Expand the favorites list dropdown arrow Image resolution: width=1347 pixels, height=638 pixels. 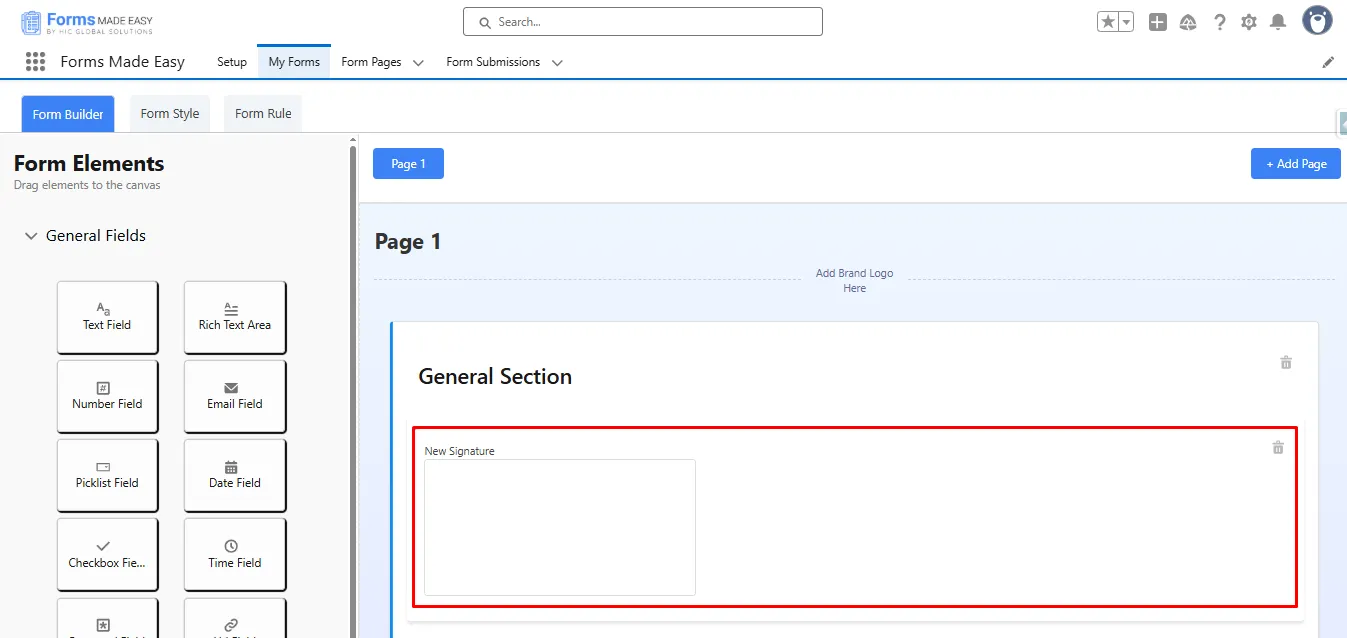(1126, 22)
